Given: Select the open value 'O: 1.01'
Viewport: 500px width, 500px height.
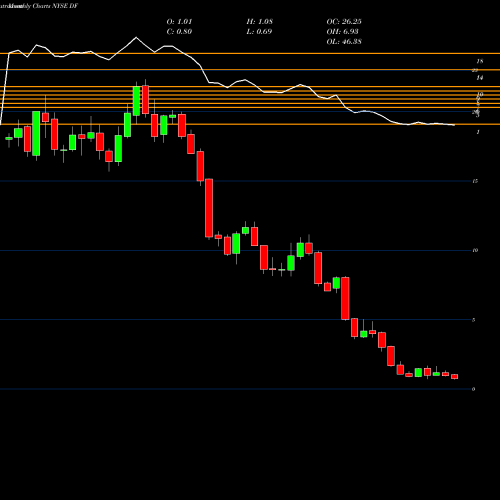Looking at the screenshot, I should click(x=179, y=22).
